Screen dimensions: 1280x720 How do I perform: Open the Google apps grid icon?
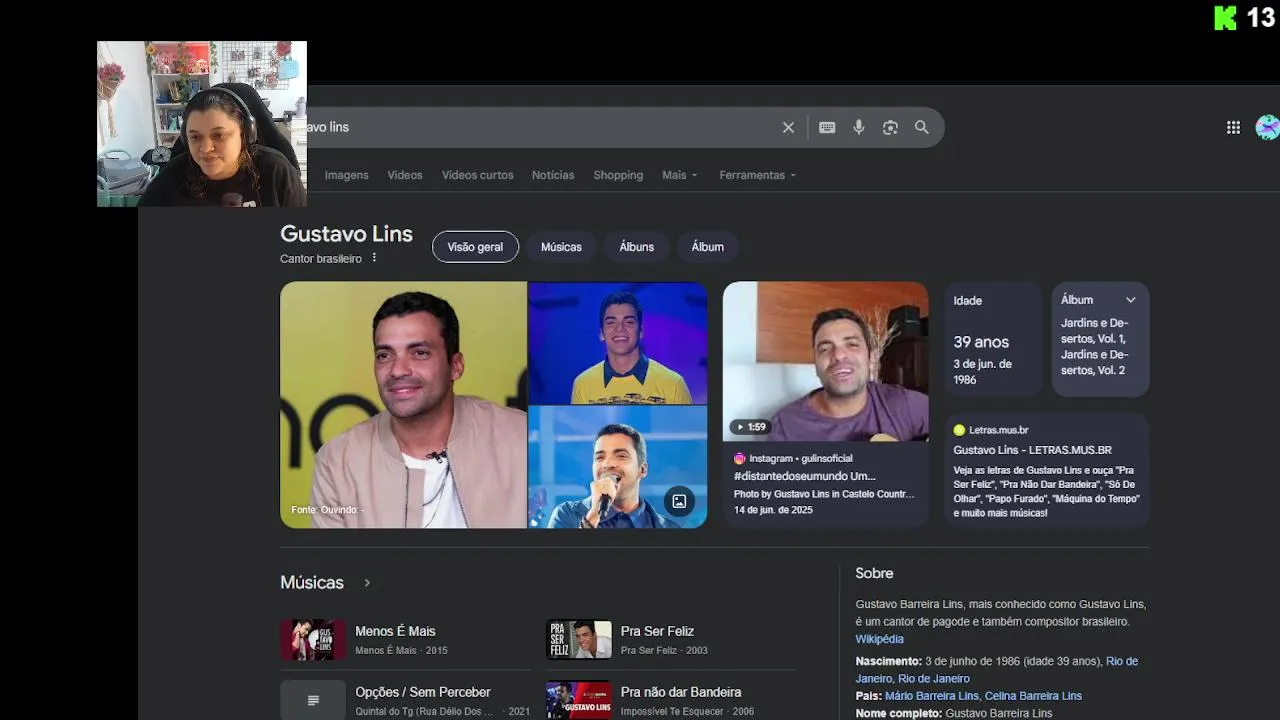pyautogui.click(x=1233, y=128)
